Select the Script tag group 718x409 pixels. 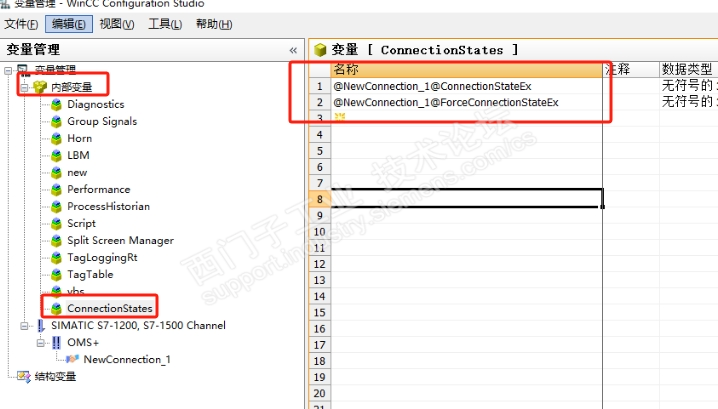click(x=82, y=223)
